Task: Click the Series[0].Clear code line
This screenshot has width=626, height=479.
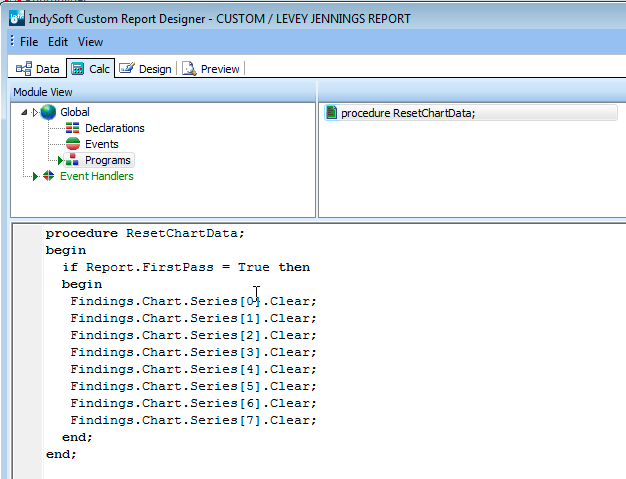Action: point(193,301)
